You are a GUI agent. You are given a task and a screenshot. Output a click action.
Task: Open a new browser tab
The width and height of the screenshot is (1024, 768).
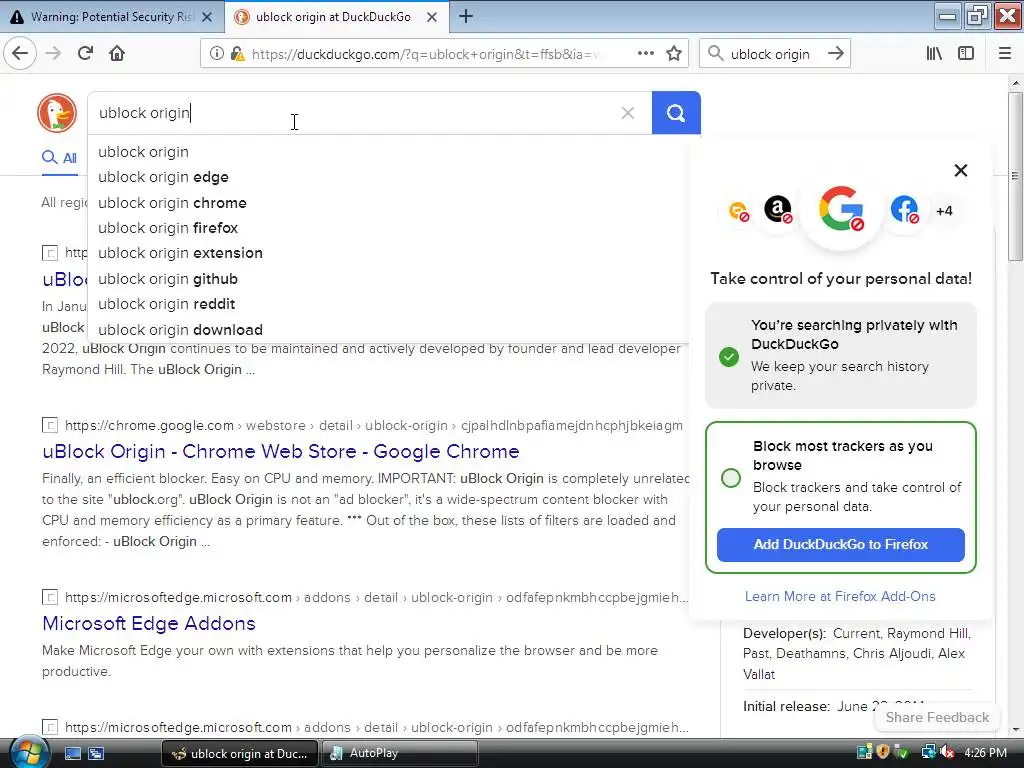(466, 16)
